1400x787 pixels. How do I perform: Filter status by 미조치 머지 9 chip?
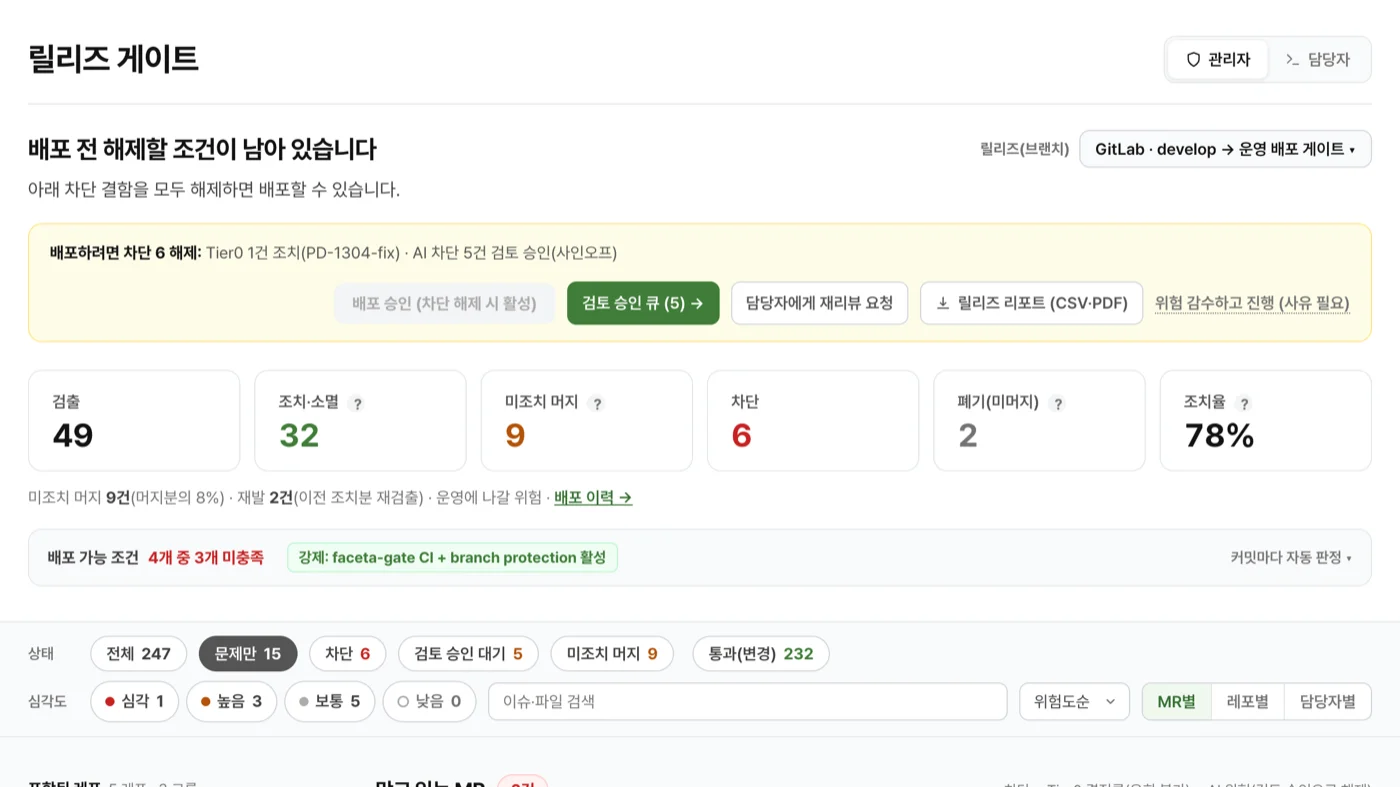tap(612, 654)
